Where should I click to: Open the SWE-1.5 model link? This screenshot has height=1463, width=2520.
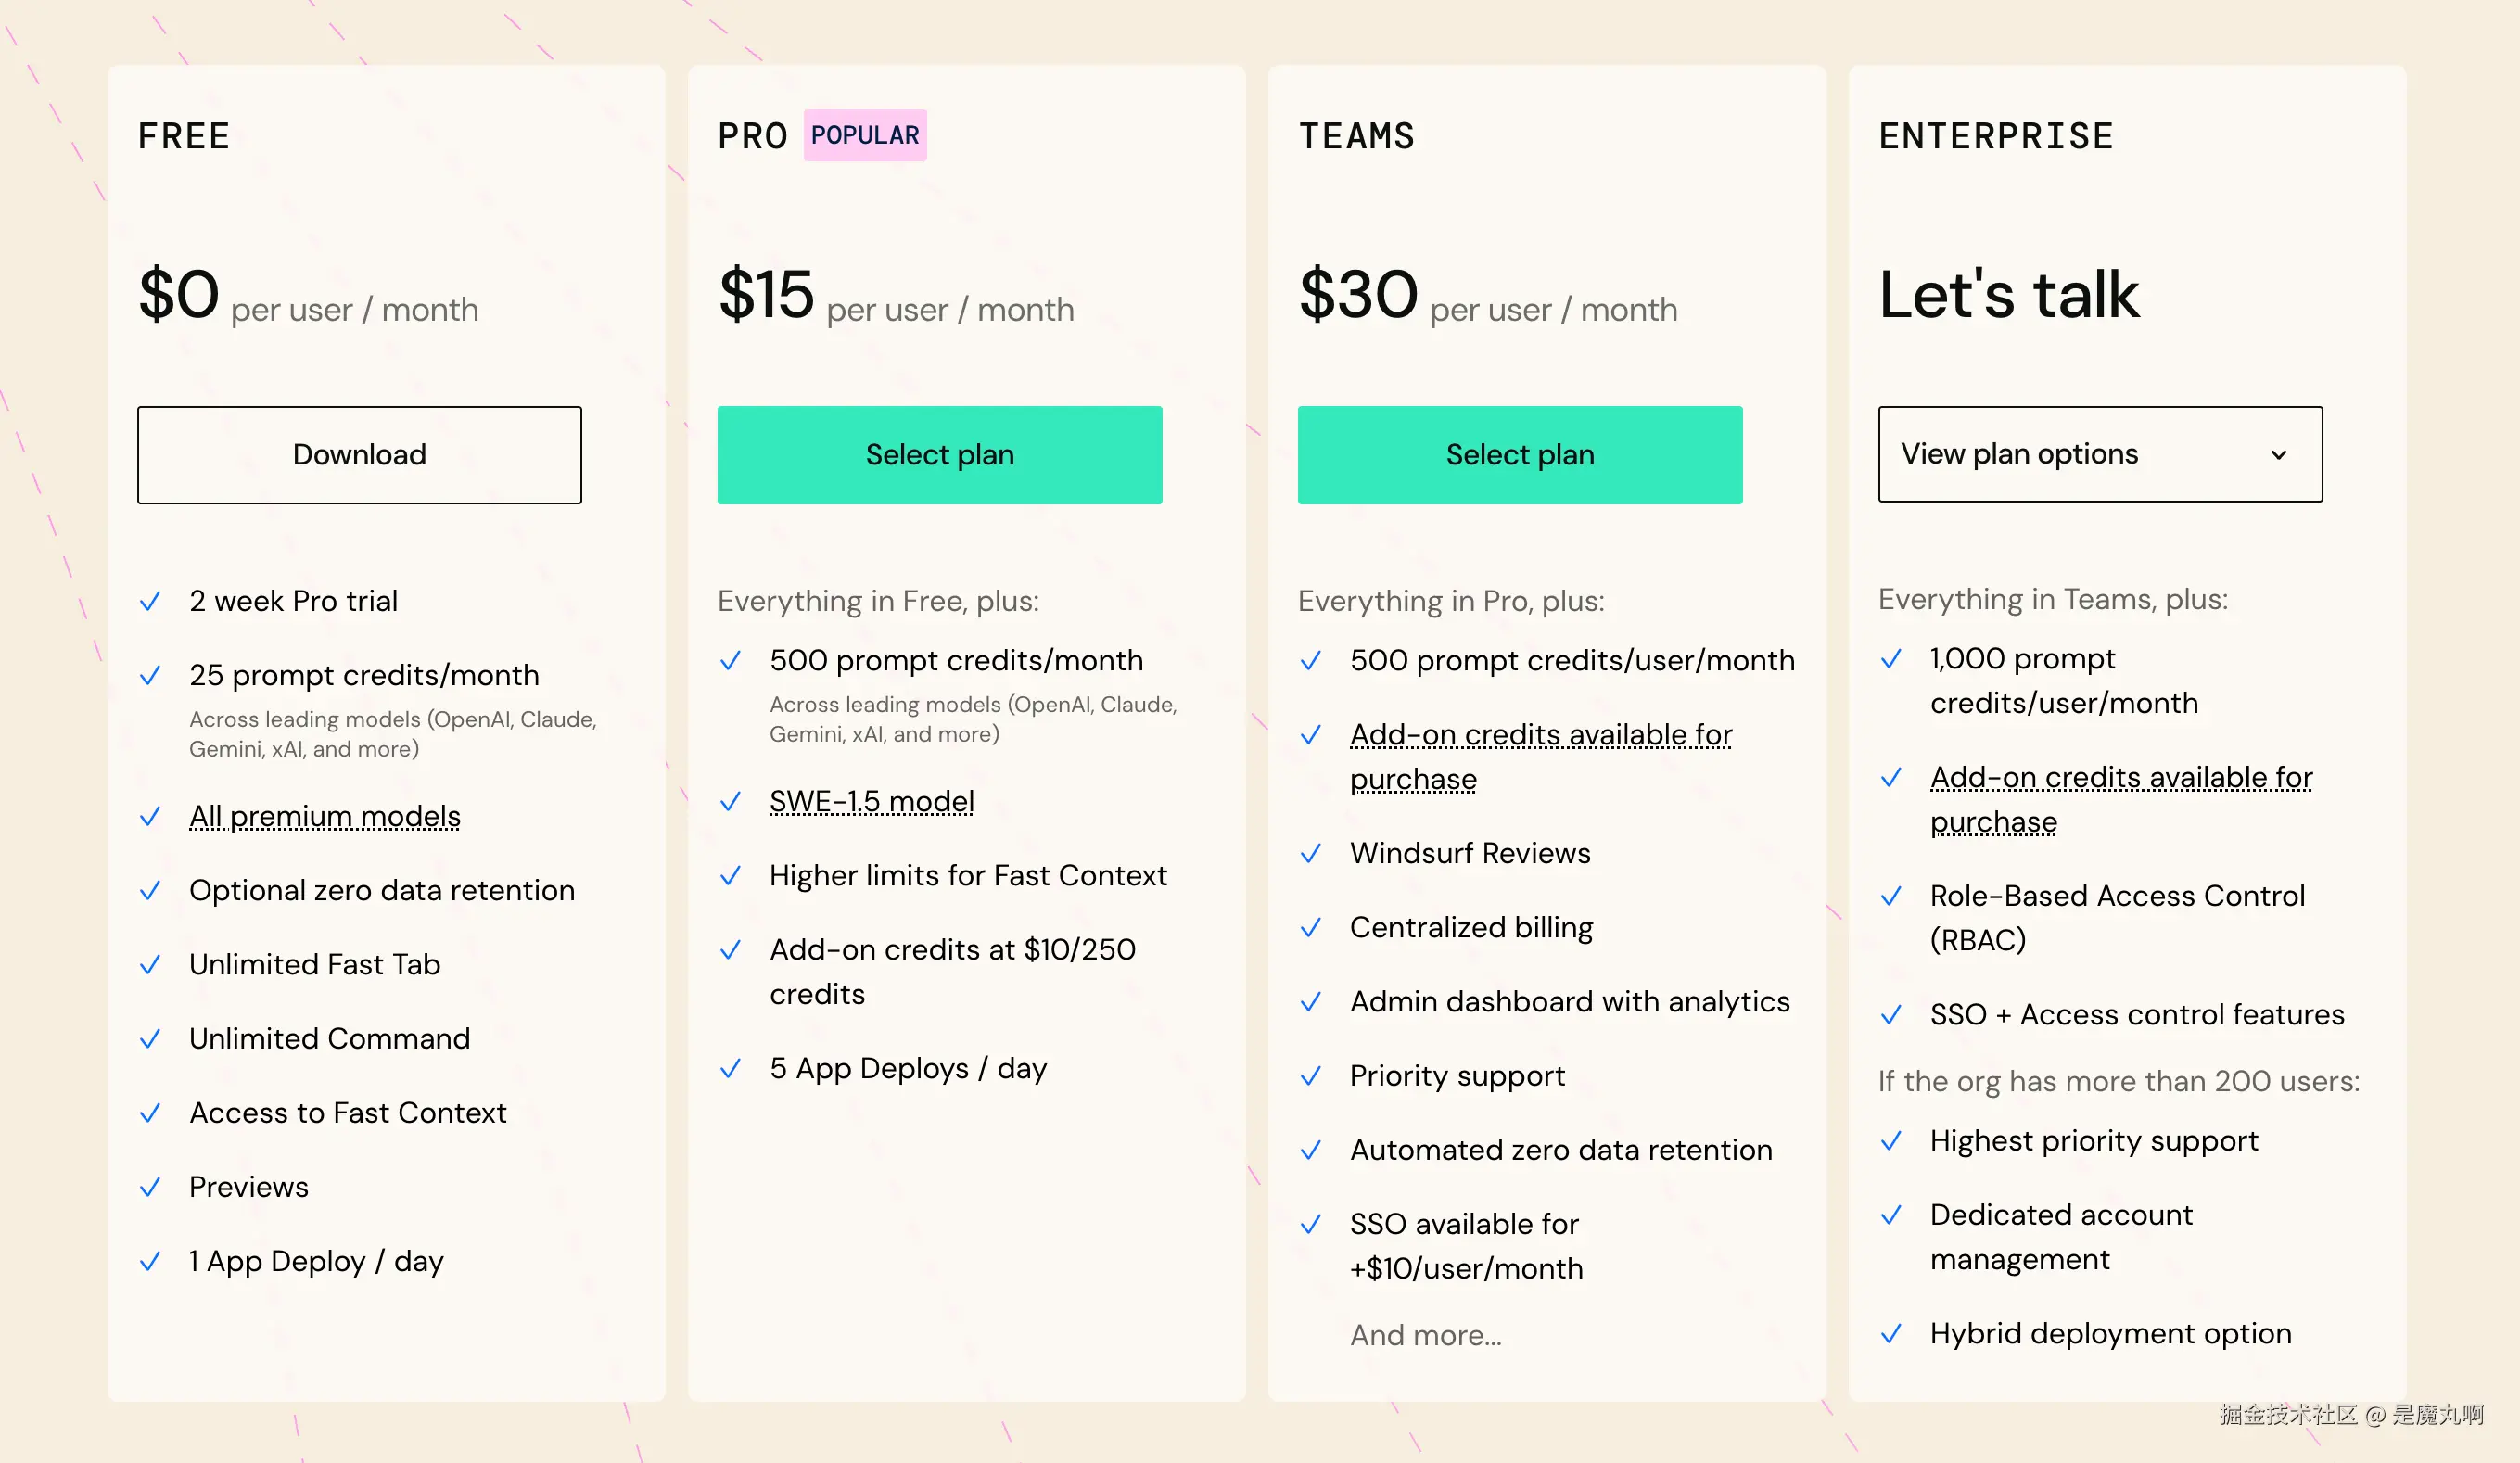pos(871,801)
